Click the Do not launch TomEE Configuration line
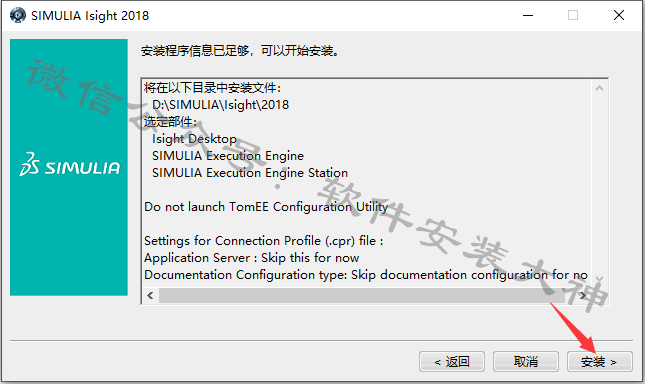 coord(266,207)
